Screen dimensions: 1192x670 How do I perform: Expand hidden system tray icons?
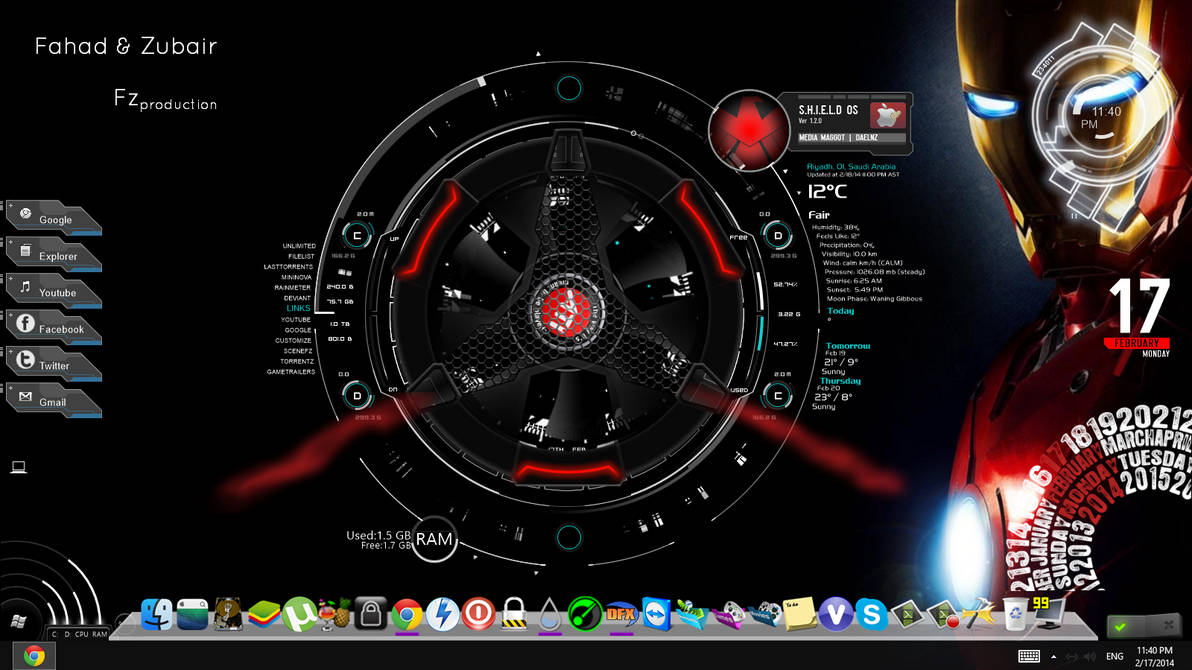click(x=1054, y=656)
